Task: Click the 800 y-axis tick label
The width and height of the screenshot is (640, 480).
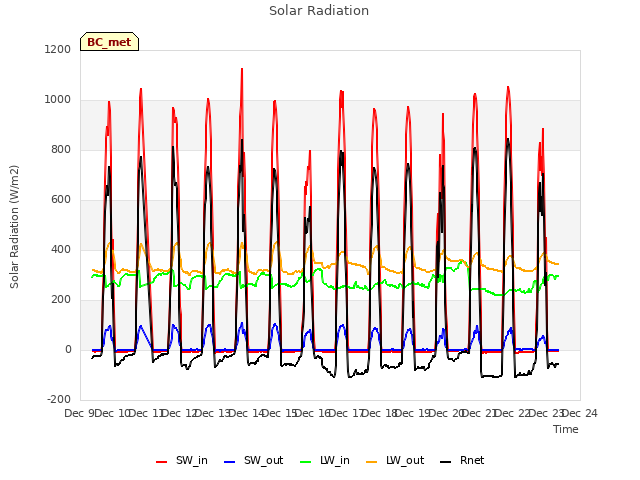Action: pos(61,149)
